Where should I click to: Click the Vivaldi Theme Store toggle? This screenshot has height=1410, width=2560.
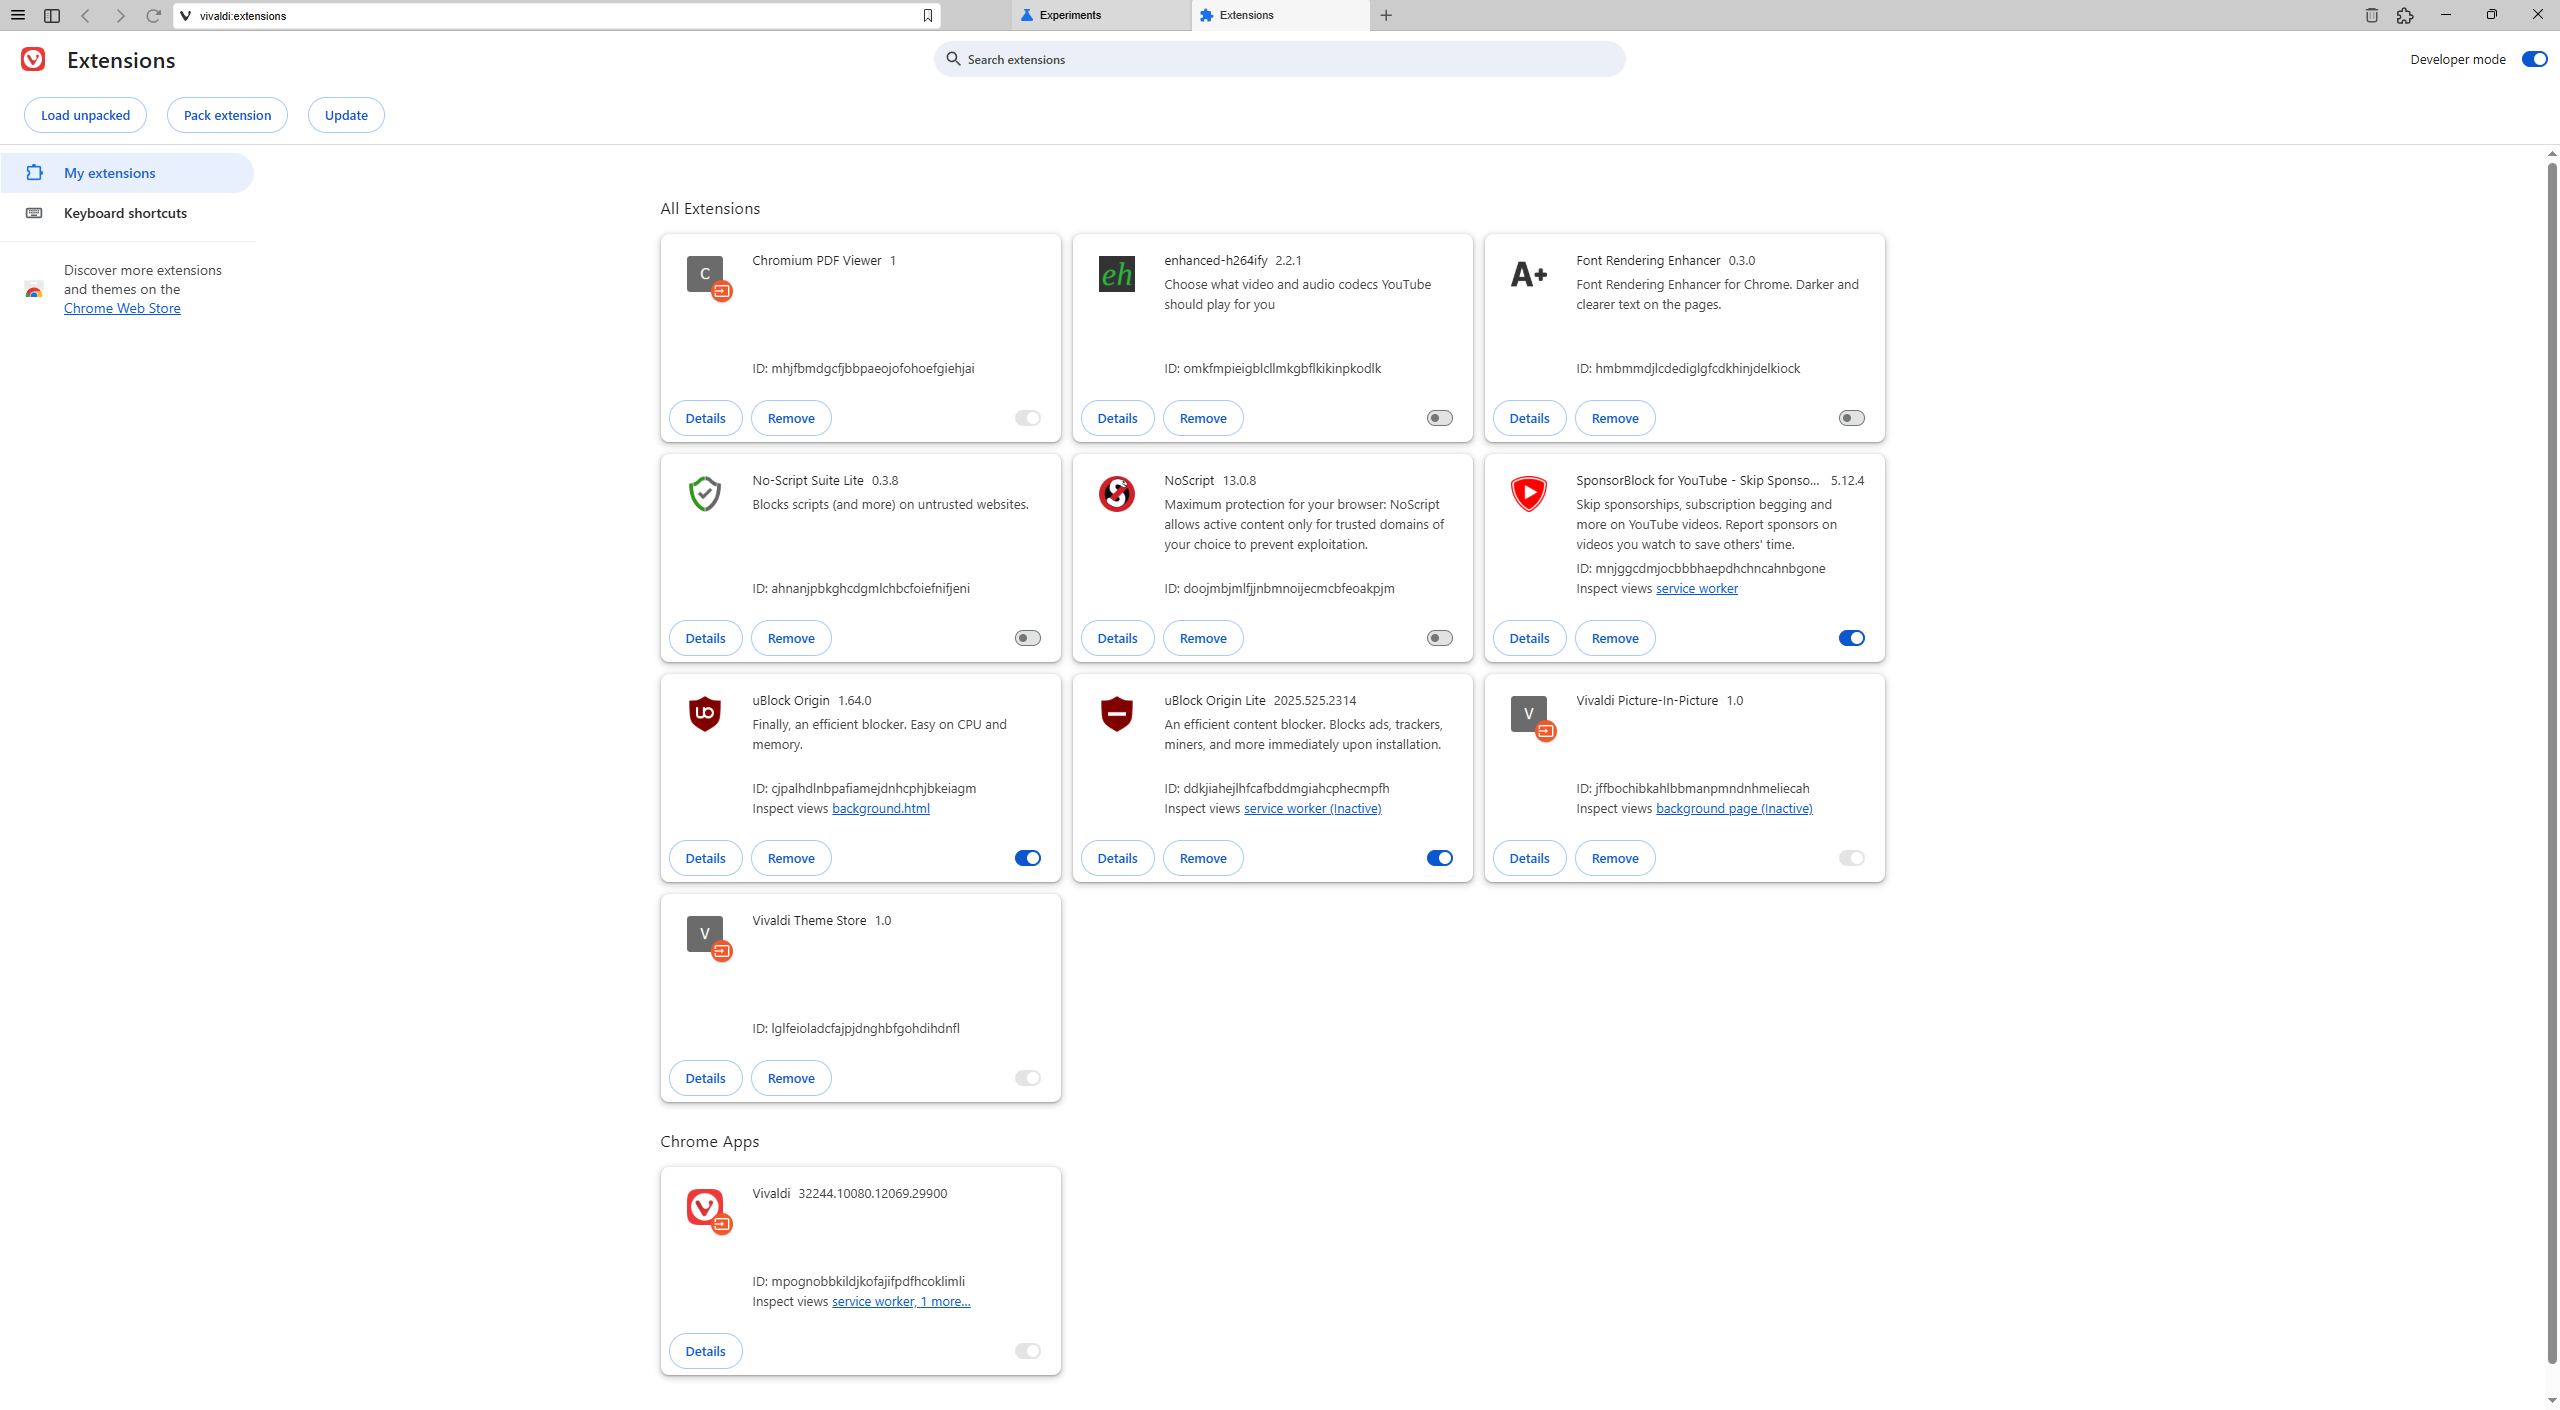(1027, 1078)
